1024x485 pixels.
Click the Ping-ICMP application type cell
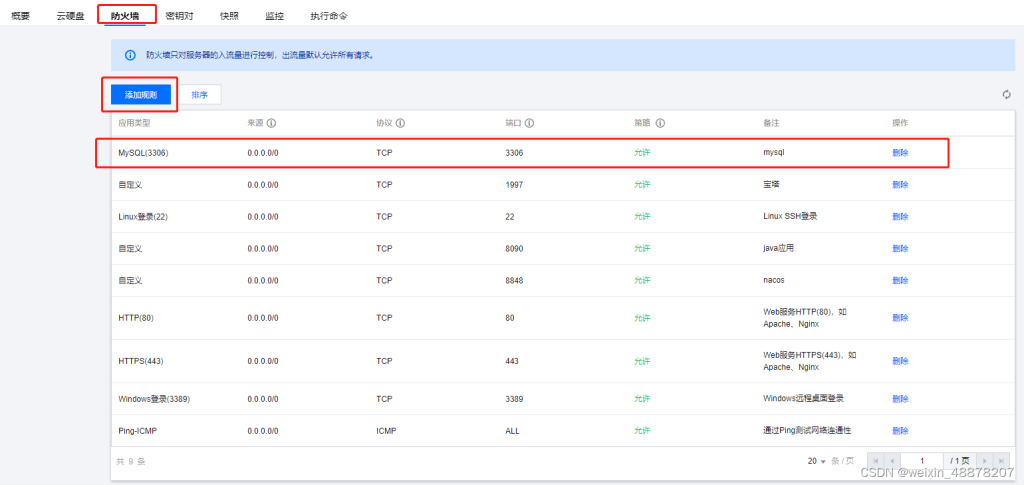(x=136, y=431)
